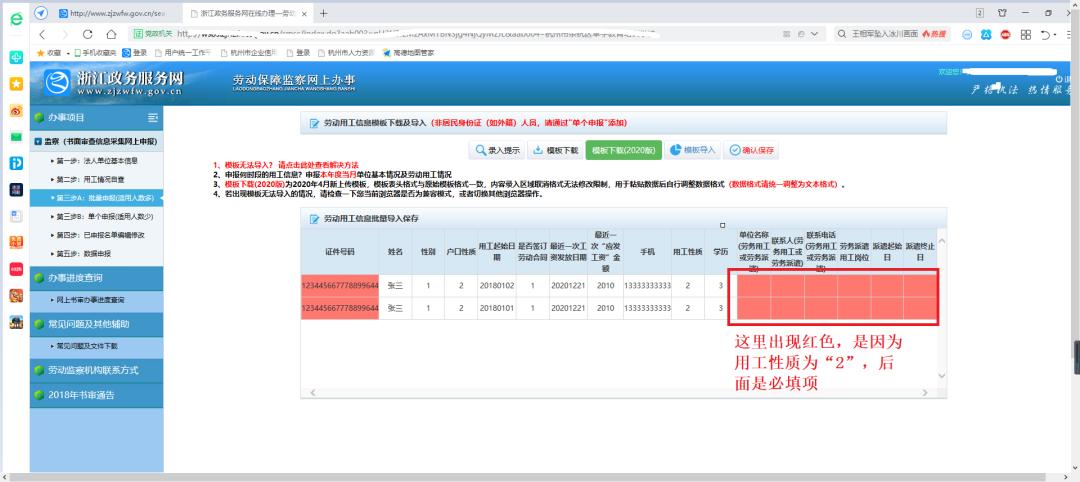This screenshot has width=1080, height=482.
Task: Click the 用工性质 column header
Action: click(687, 252)
